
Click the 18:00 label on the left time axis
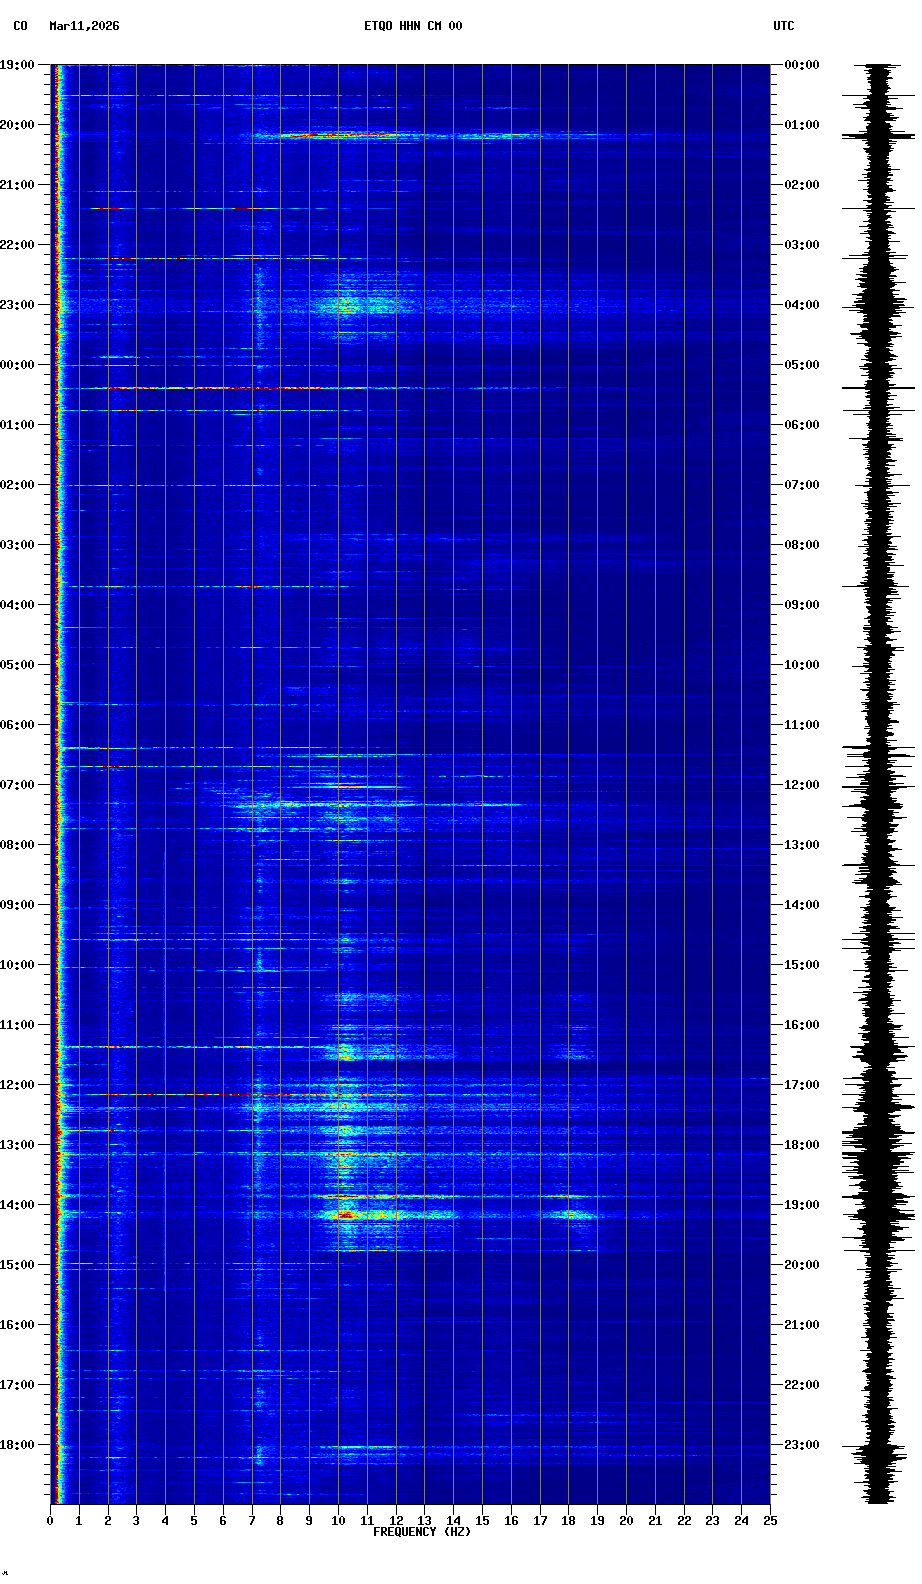pos(17,1445)
